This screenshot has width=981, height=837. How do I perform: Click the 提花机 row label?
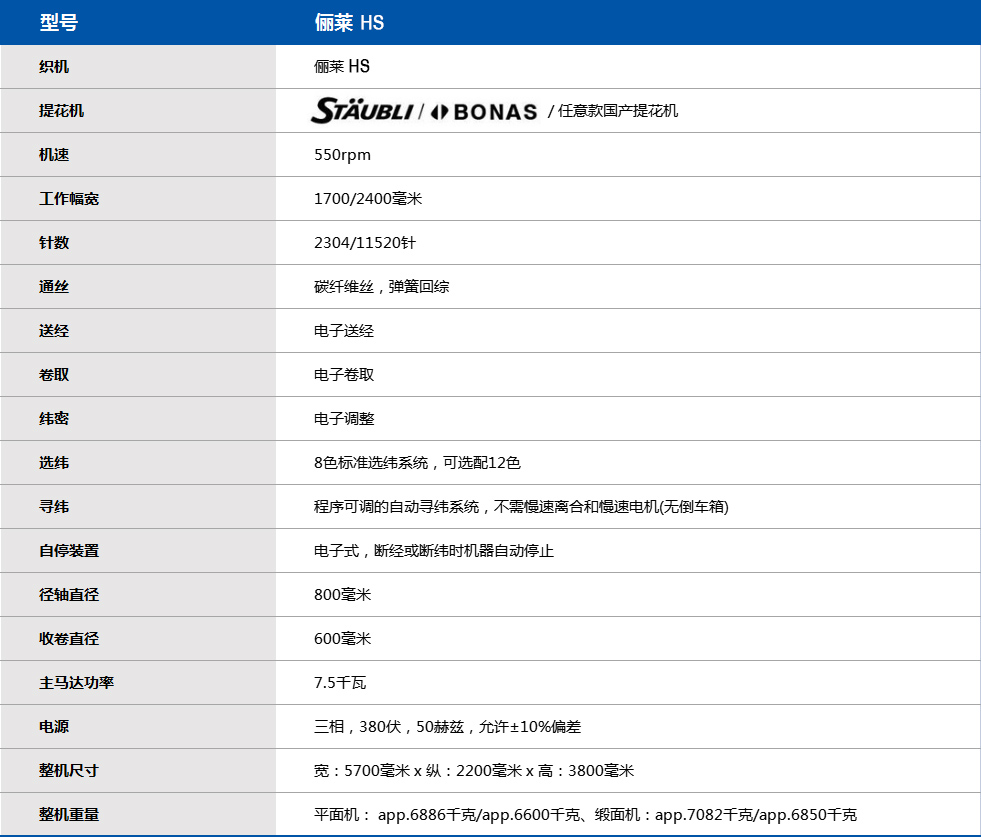pos(61,111)
